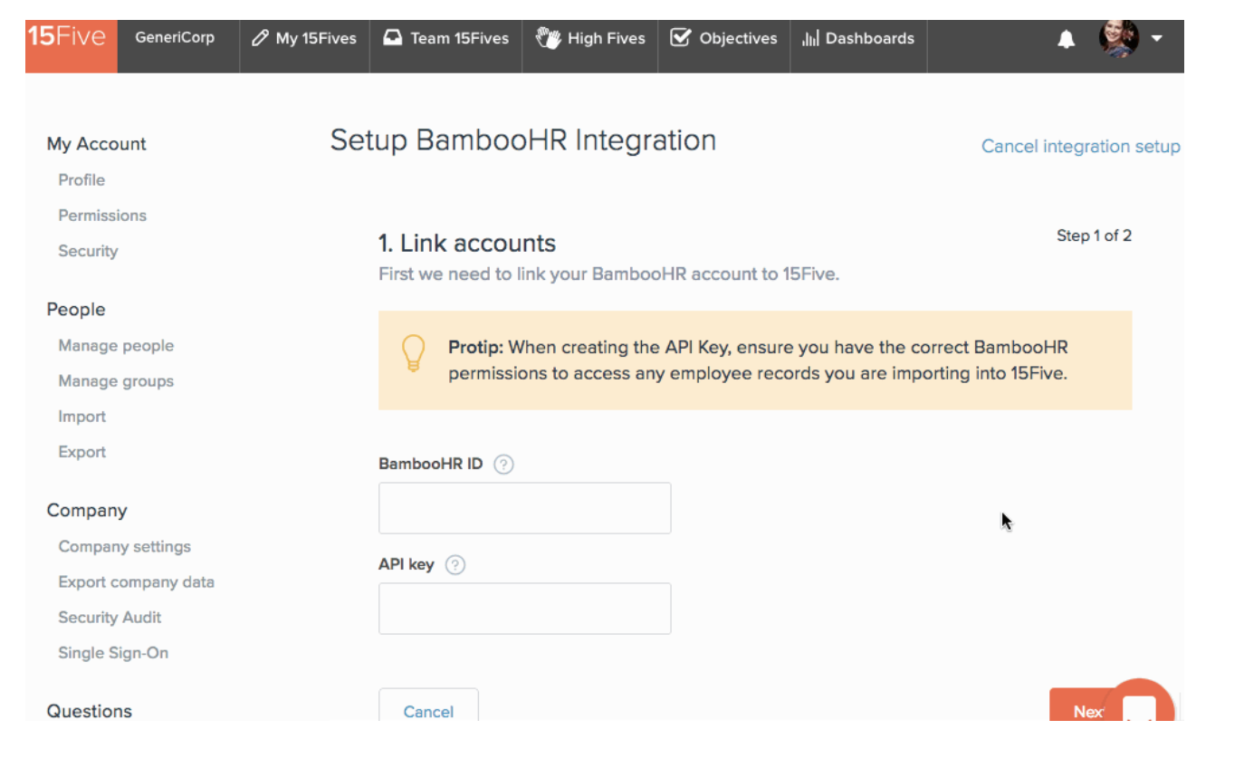The width and height of the screenshot is (1244, 768).
Task: Click inside the BambooHR ID field
Action: (524, 508)
